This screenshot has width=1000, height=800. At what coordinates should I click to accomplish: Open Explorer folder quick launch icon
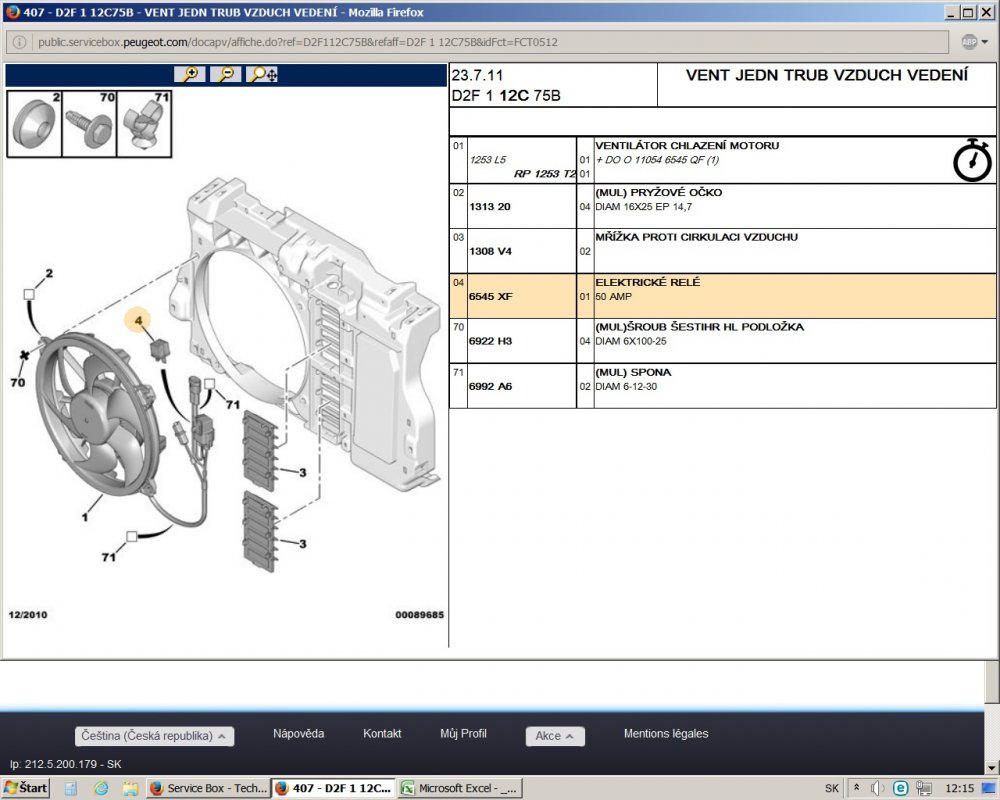[x=130, y=789]
